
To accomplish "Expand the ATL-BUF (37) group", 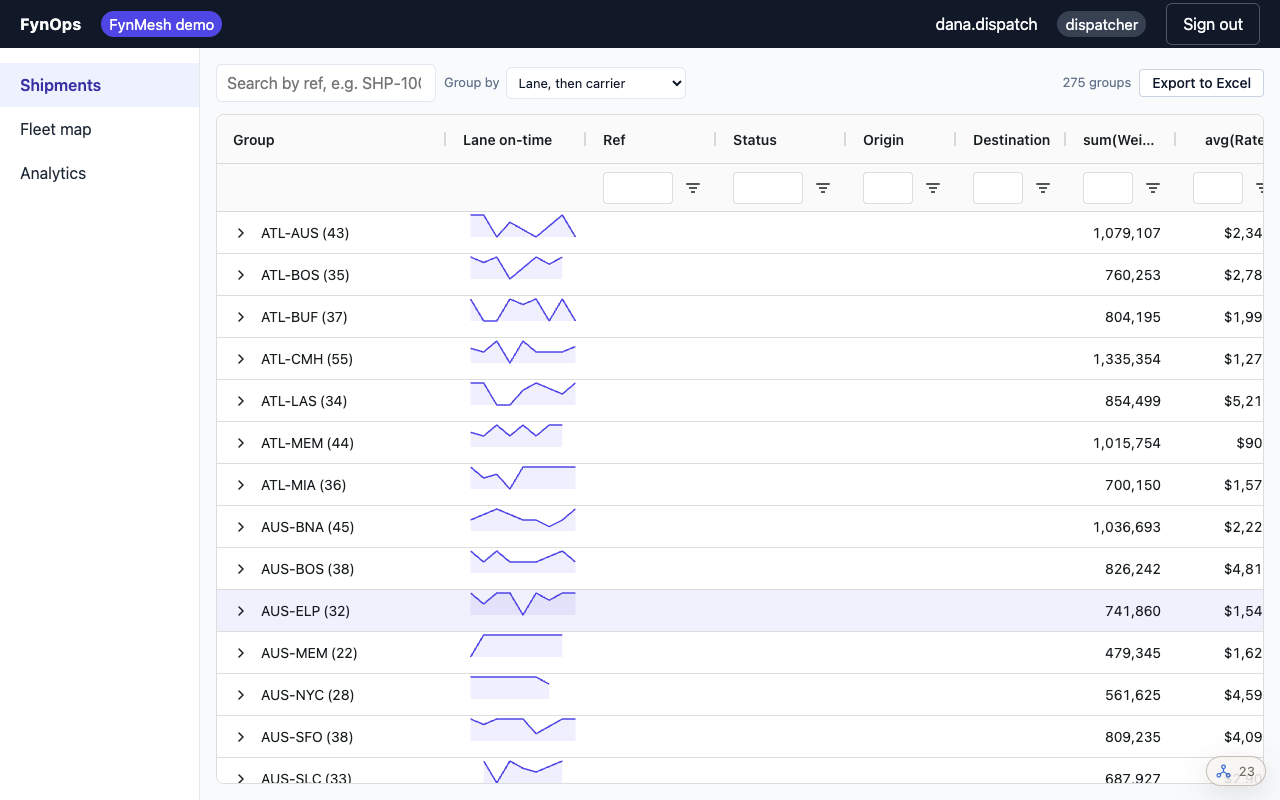I will pyautogui.click(x=241, y=317).
